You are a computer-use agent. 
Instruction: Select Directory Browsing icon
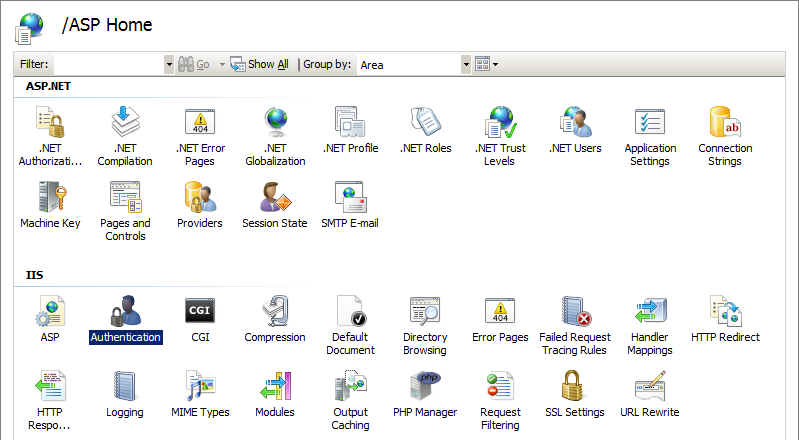coord(425,325)
